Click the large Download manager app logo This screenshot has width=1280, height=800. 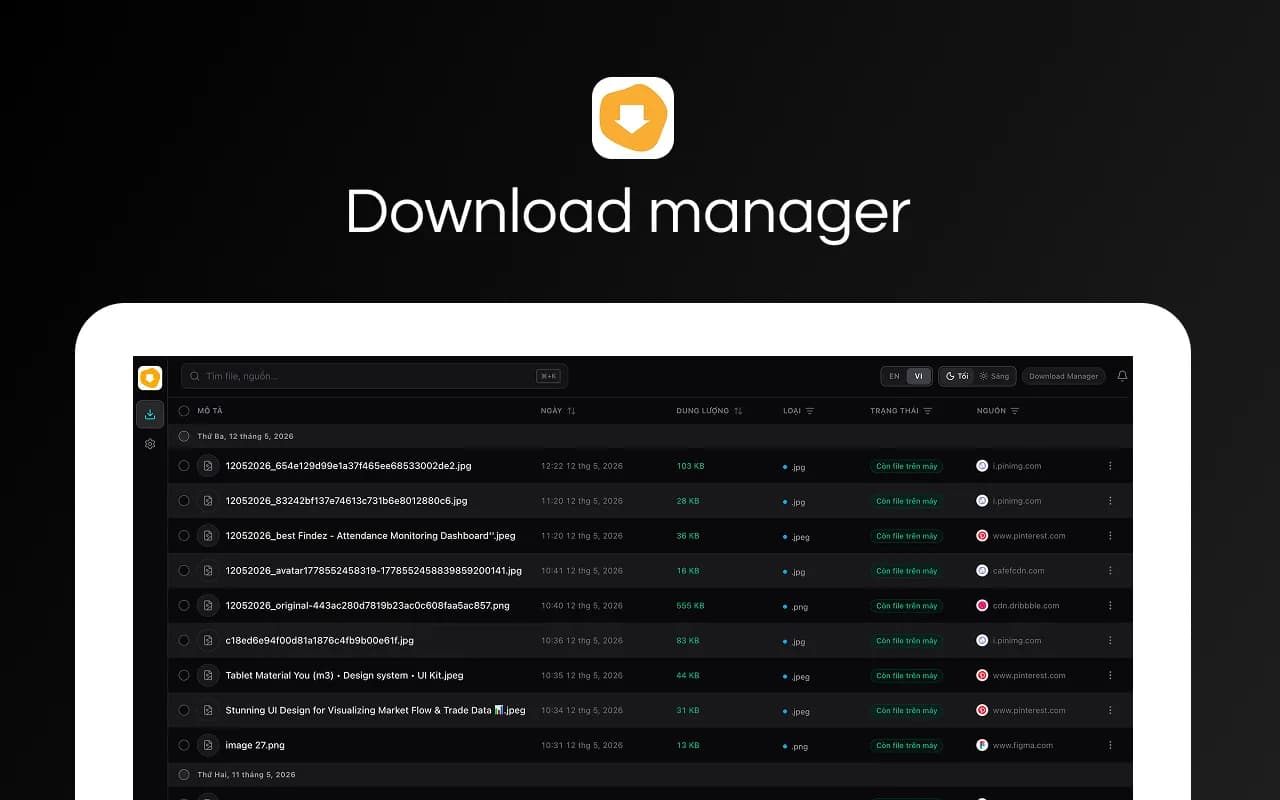pyautogui.click(x=633, y=118)
